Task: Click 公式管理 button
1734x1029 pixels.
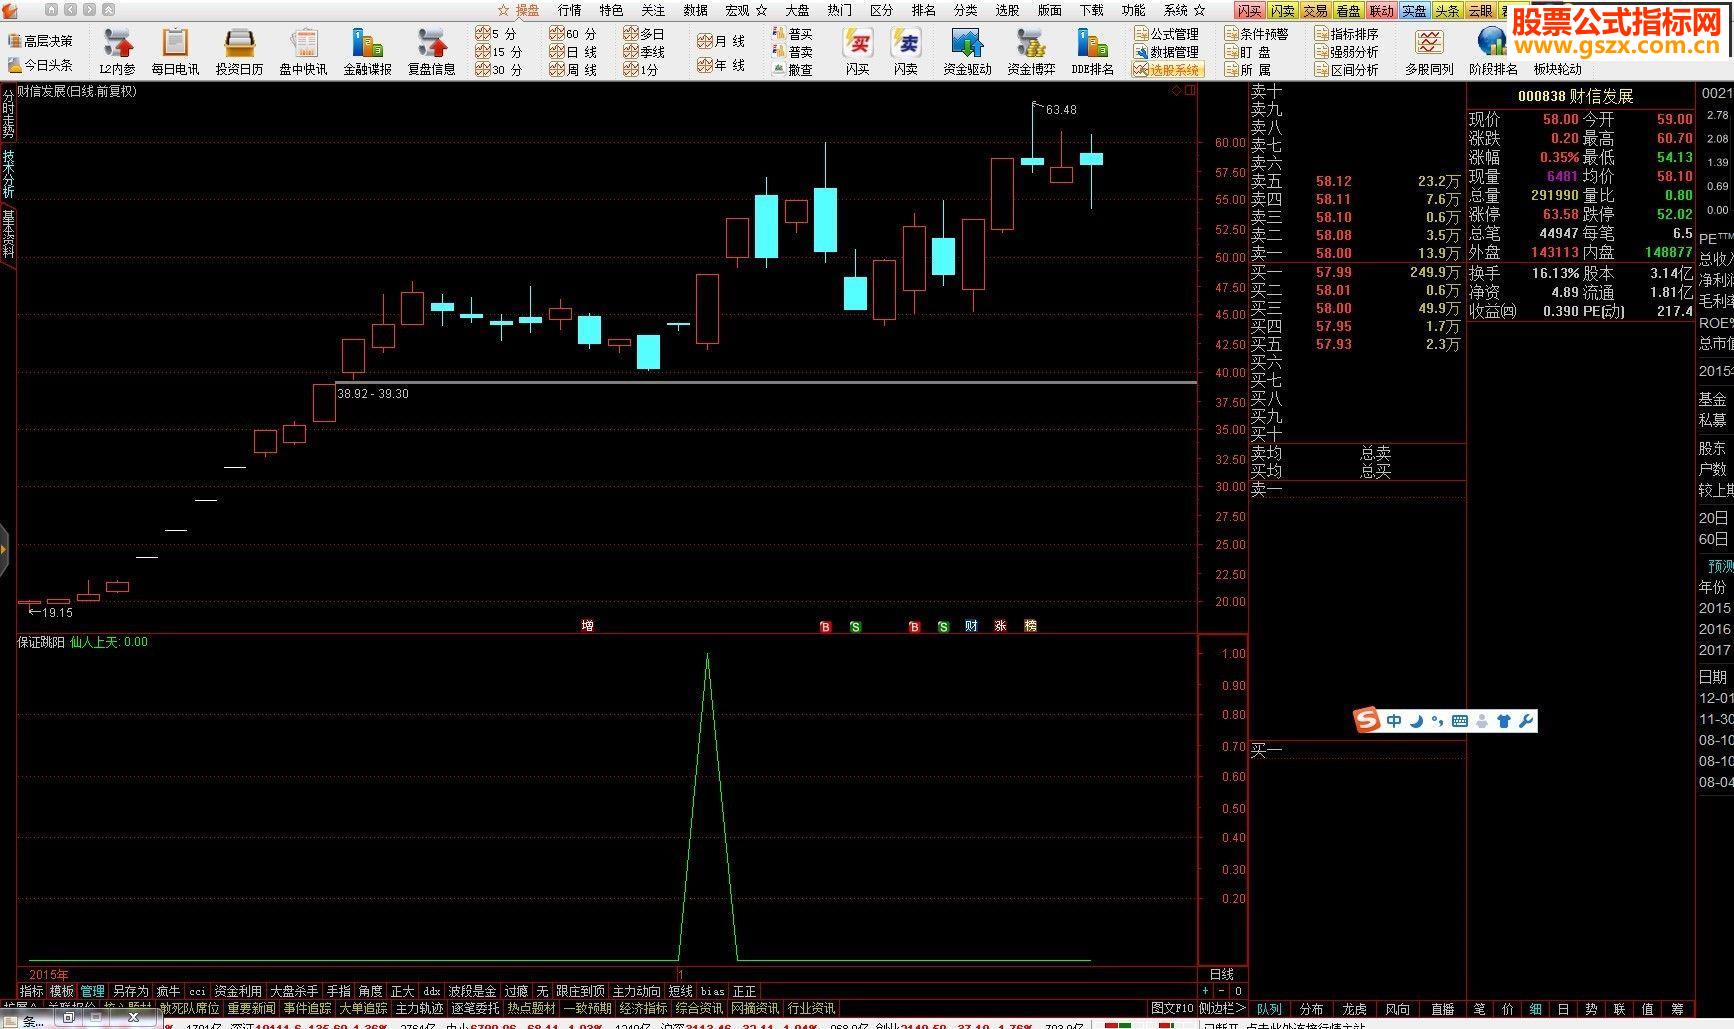Action: (1166, 34)
